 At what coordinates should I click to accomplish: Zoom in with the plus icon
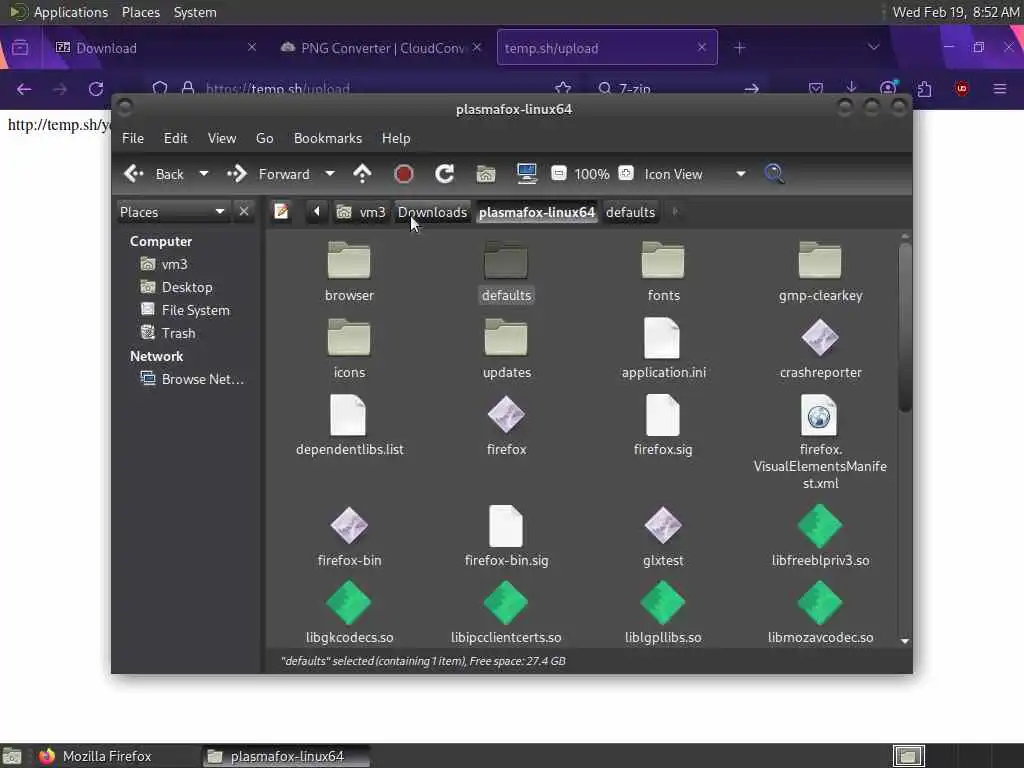[626, 173]
